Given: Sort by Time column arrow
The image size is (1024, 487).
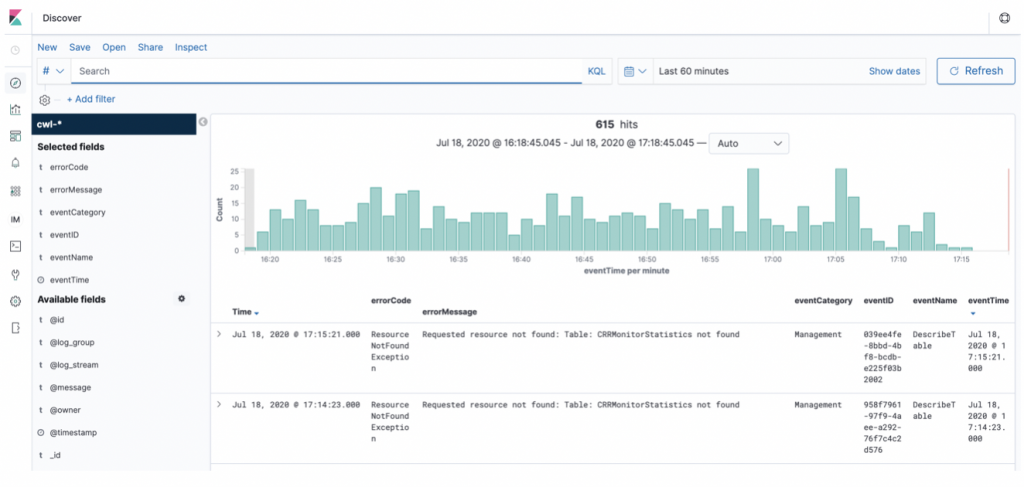Looking at the screenshot, I should pos(256,313).
